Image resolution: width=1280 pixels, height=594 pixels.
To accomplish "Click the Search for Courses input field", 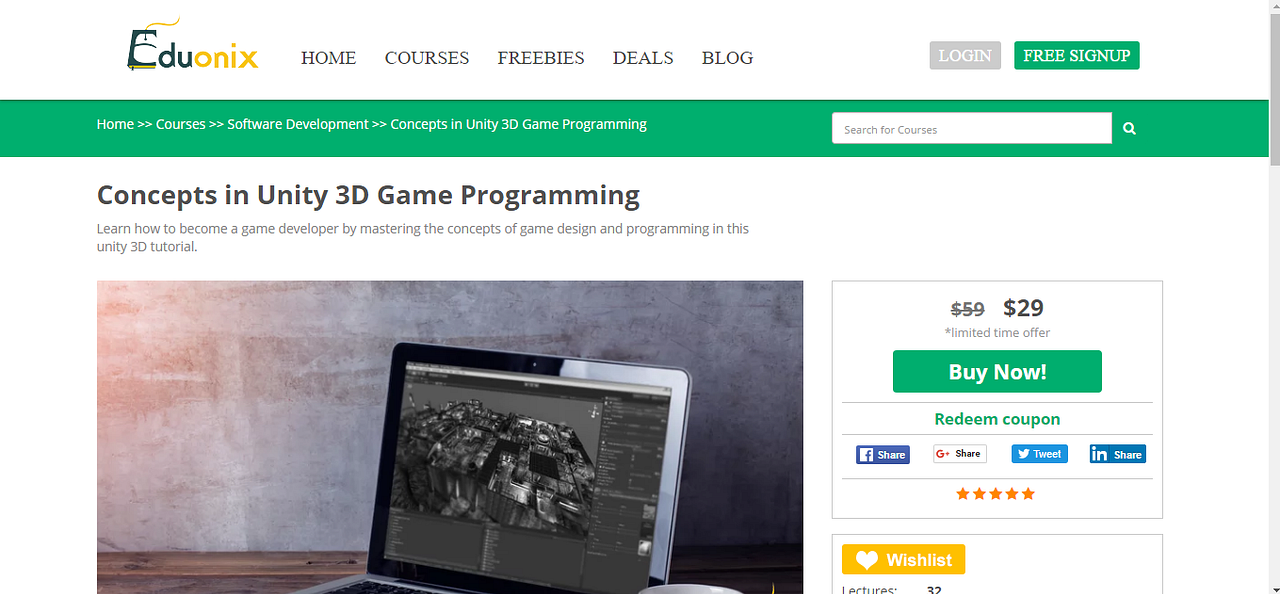I will click(971, 128).
